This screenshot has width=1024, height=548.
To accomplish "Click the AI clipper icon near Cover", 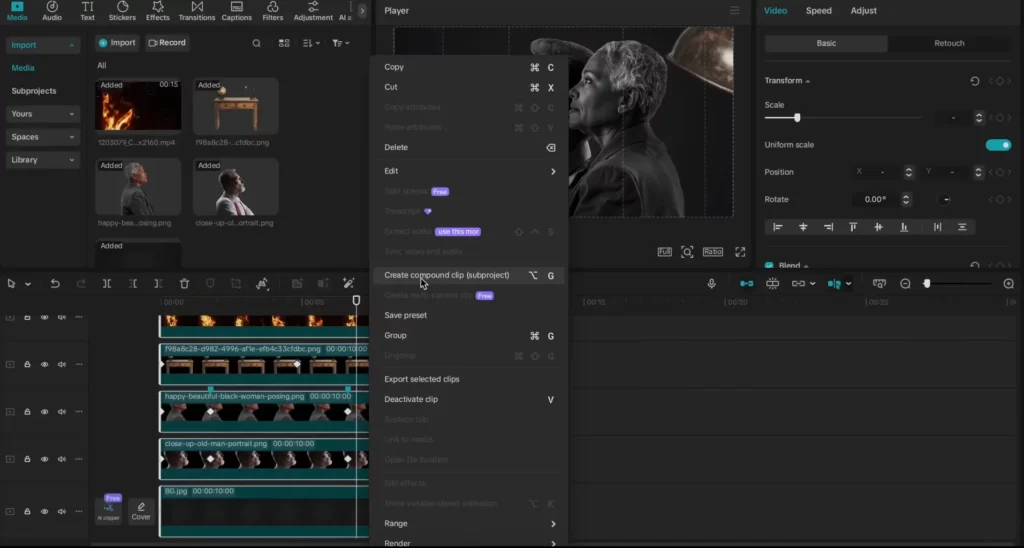I will 108,510.
